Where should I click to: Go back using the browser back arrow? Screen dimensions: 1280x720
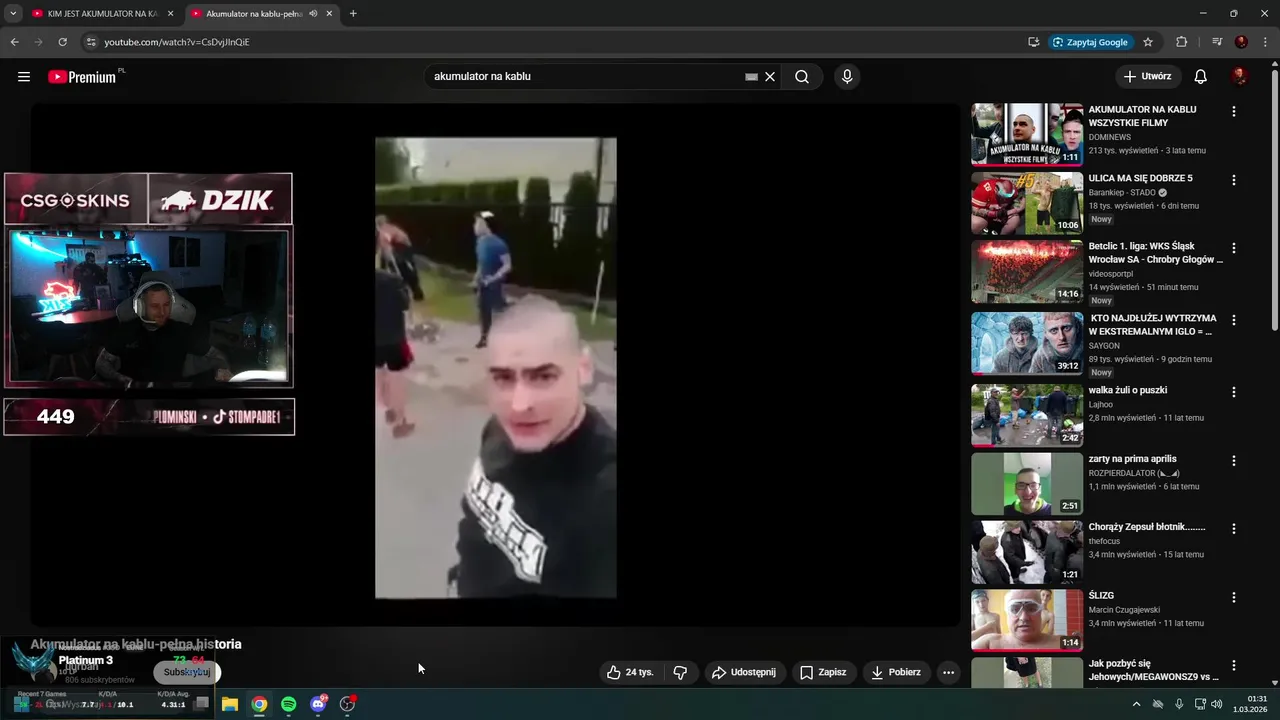pos(14,42)
